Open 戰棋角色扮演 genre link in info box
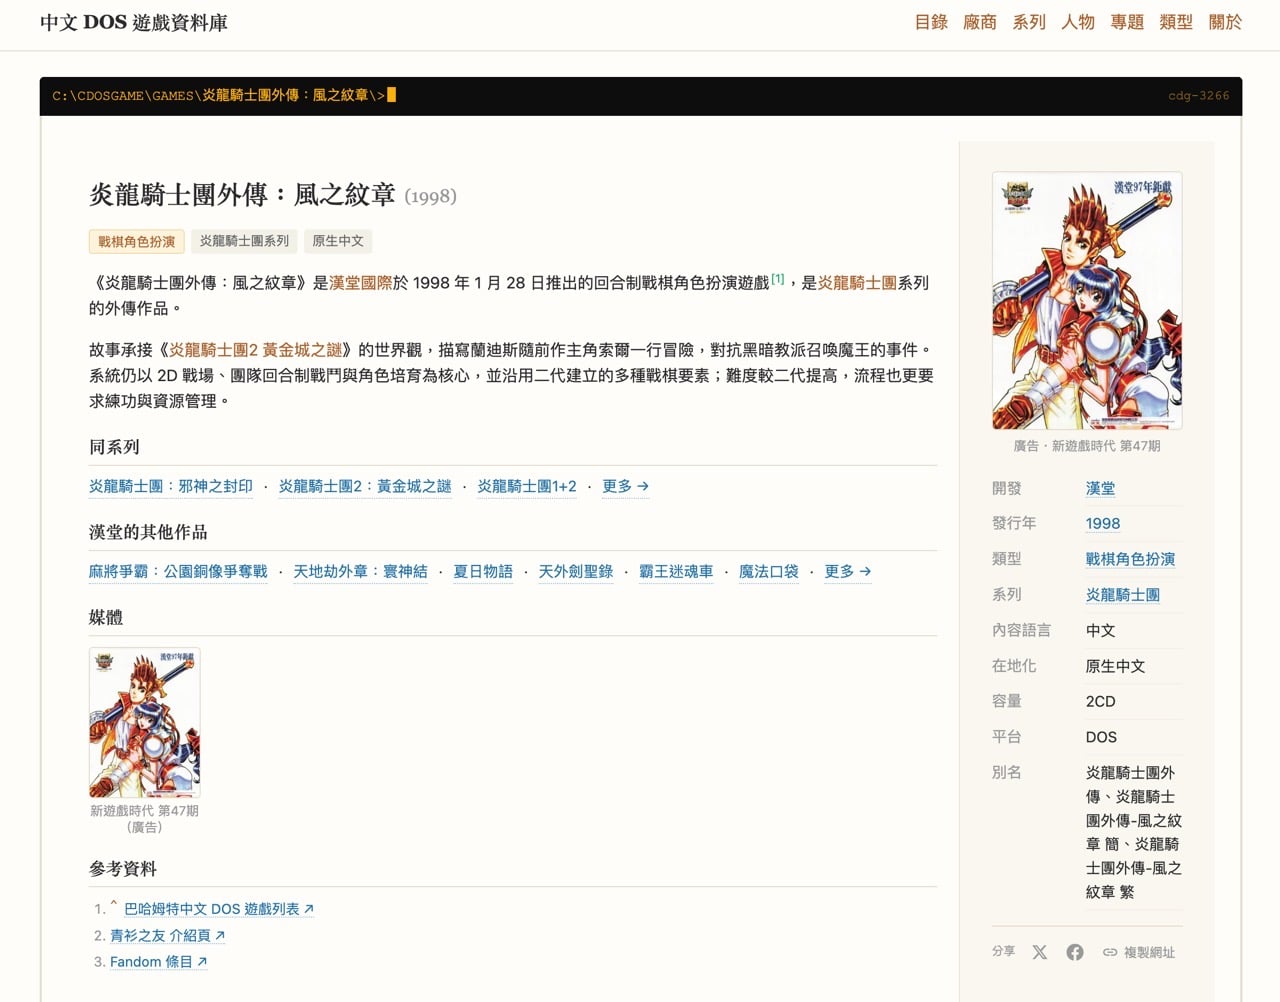 click(1131, 559)
